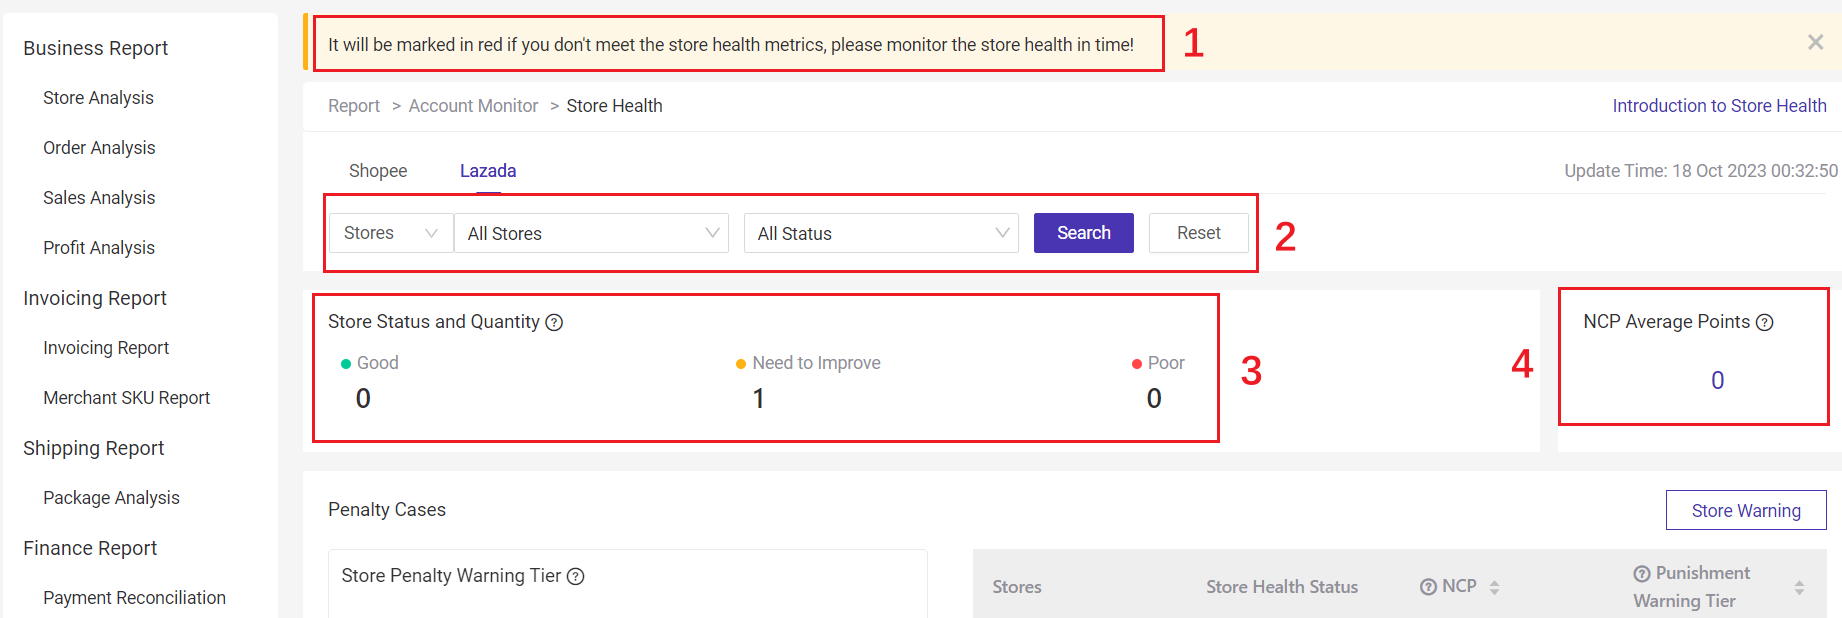Click help icon beside NCP column header
This screenshot has width=1842, height=618.
coord(1428,587)
